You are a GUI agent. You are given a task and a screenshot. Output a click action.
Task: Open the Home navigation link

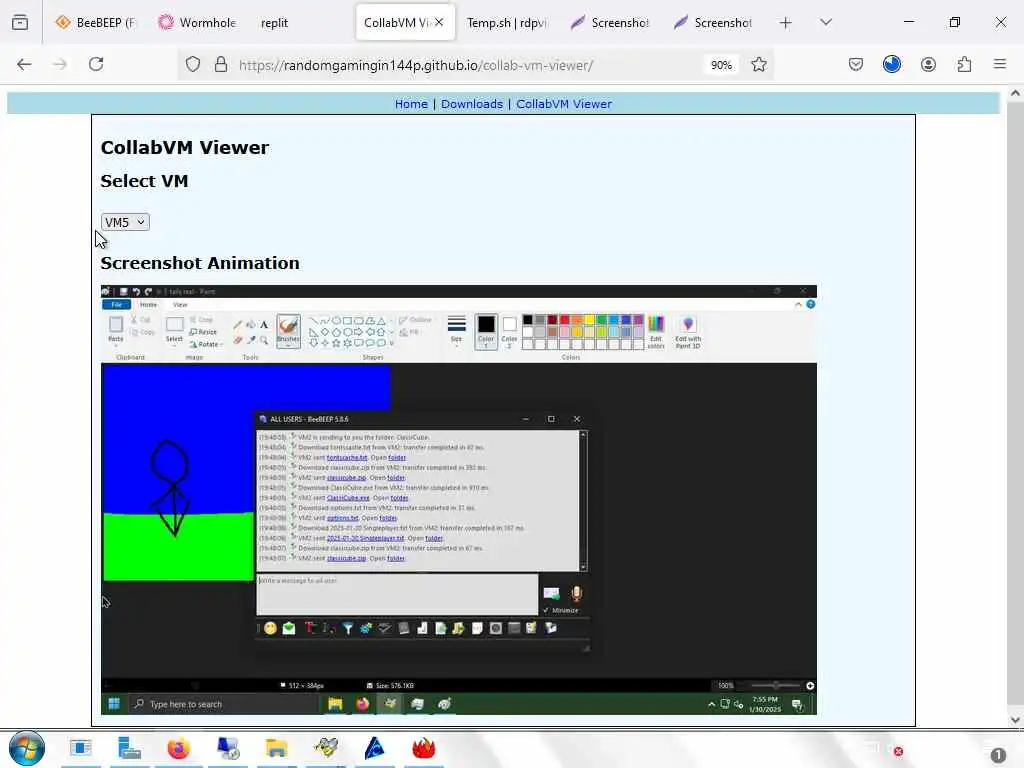tap(411, 104)
